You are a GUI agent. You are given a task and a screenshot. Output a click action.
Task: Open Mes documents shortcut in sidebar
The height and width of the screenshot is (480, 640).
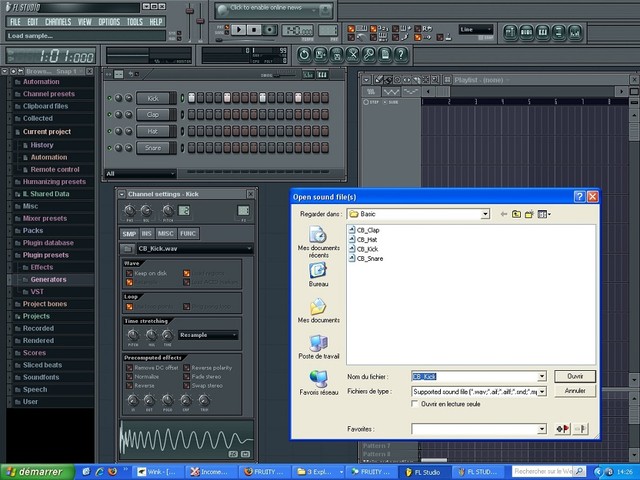tap(318, 311)
